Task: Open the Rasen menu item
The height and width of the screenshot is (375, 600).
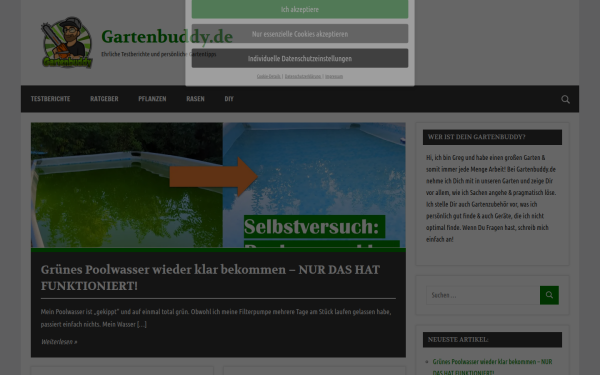Action: tap(195, 99)
